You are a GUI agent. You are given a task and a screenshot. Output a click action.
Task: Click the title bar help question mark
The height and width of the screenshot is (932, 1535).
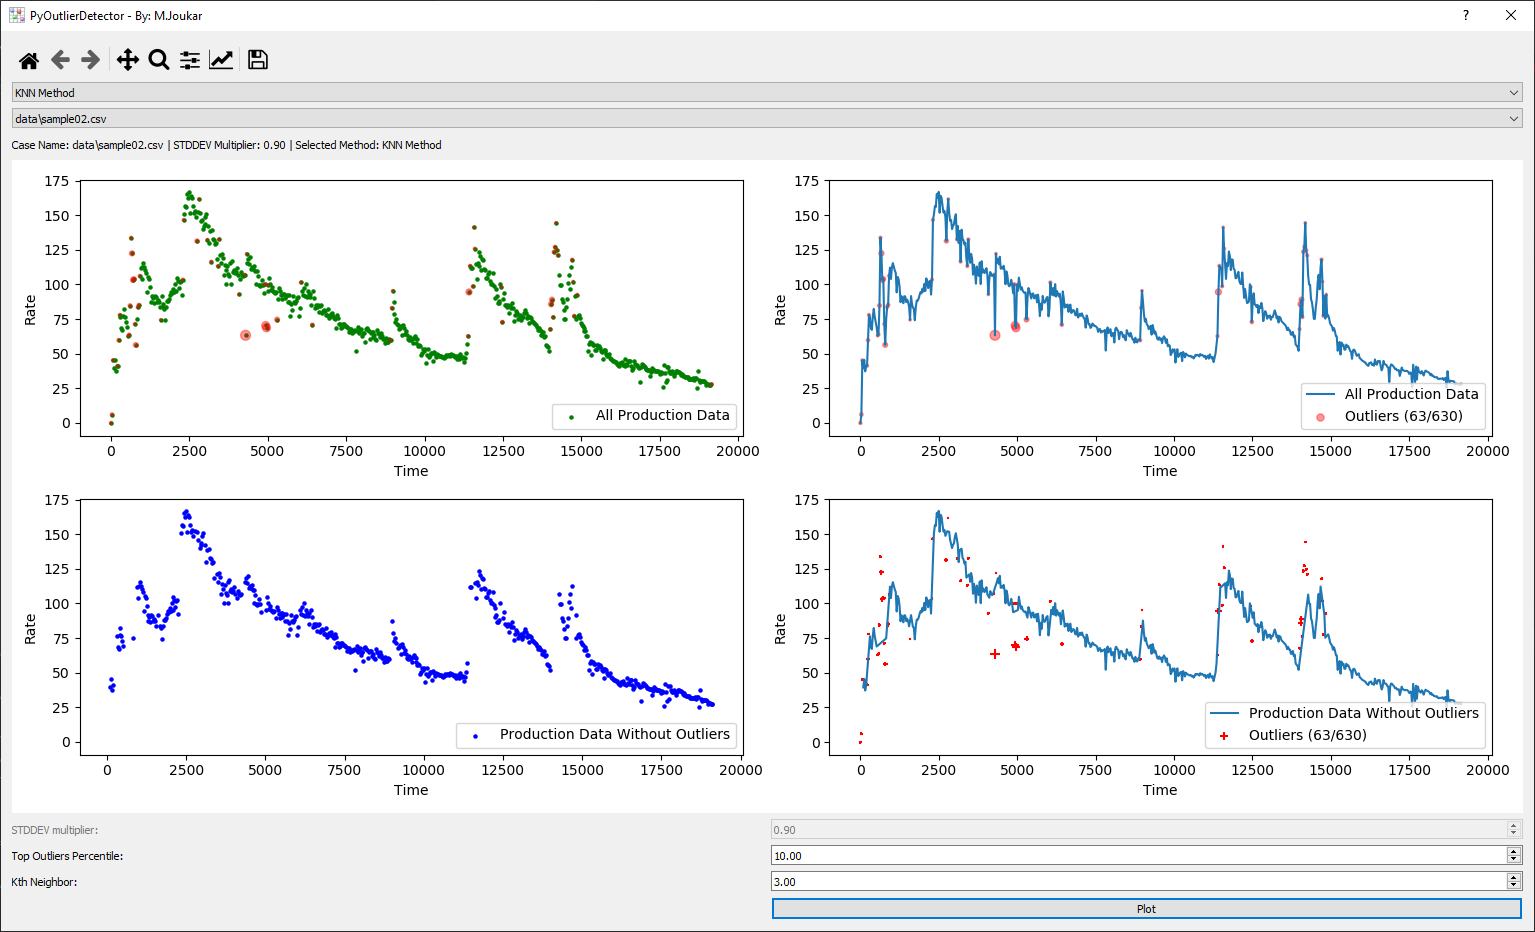[x=1466, y=15]
